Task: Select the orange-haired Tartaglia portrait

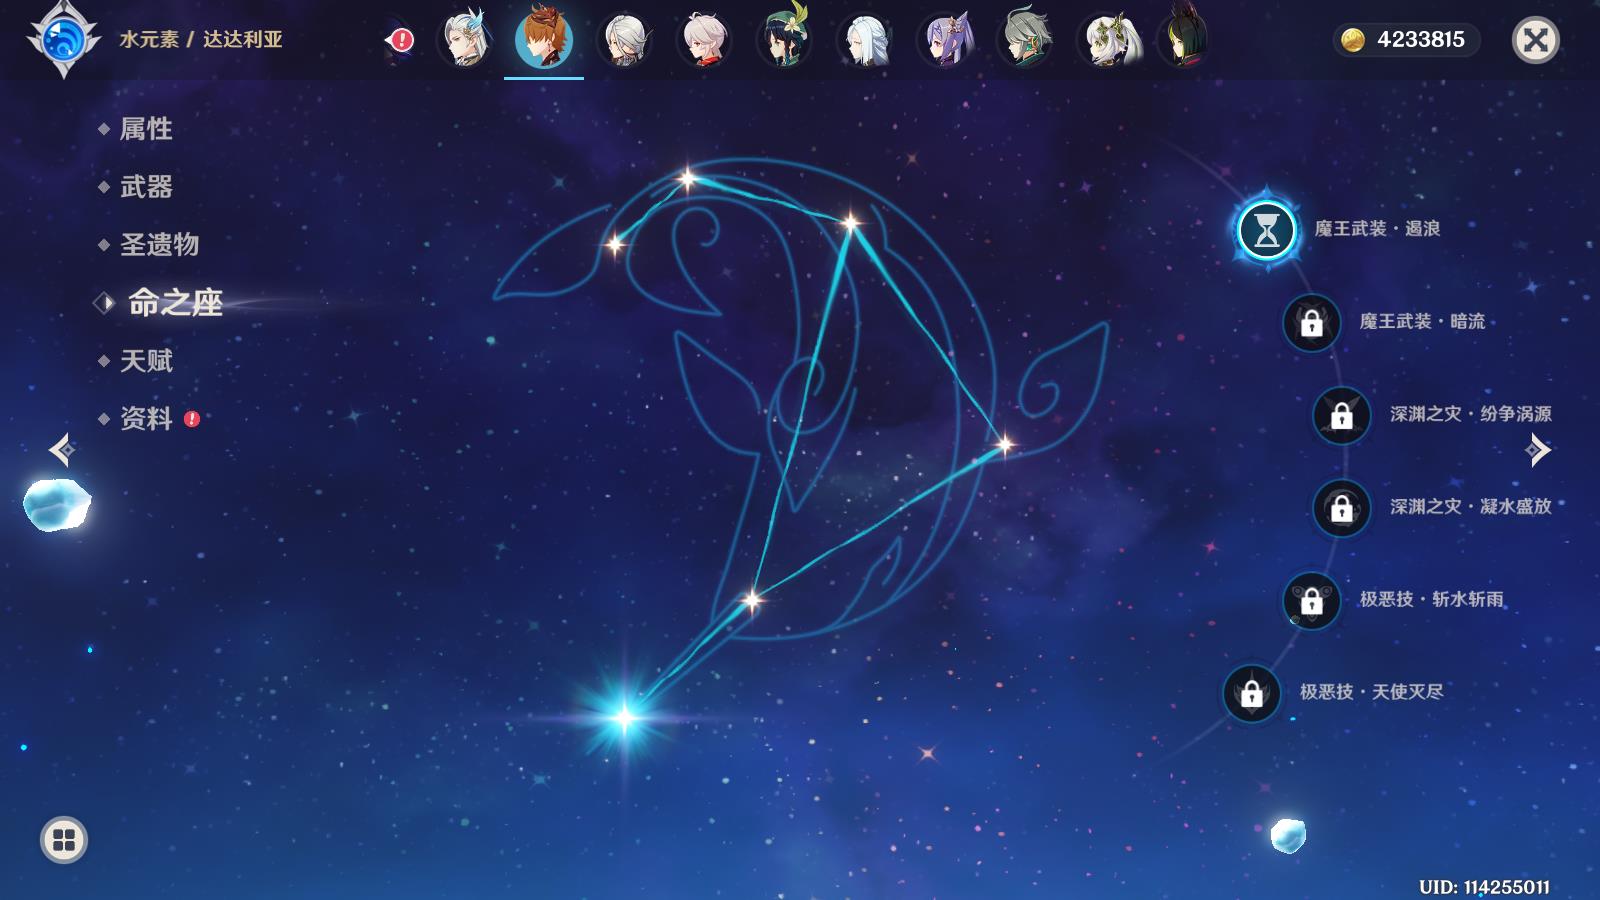Action: pyautogui.click(x=544, y=38)
